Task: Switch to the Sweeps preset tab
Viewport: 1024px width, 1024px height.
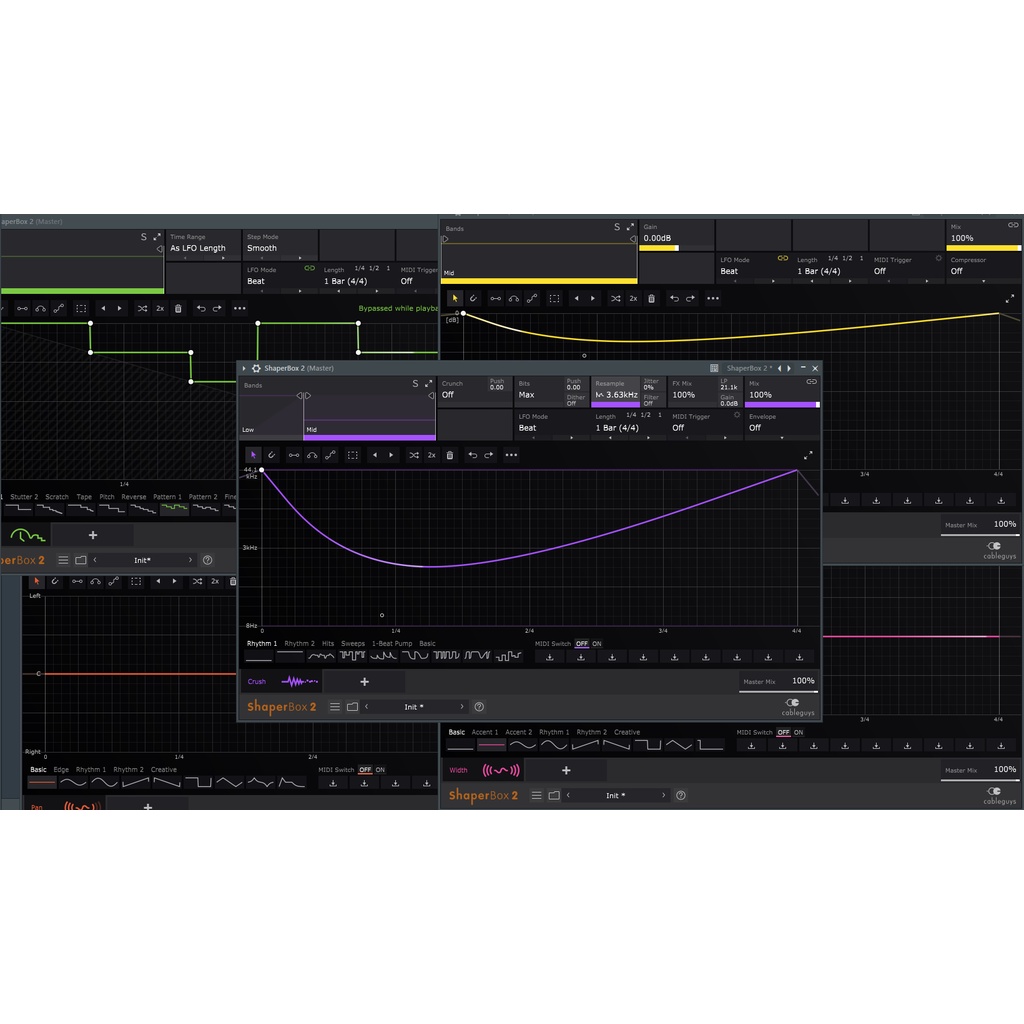Action: tap(353, 644)
